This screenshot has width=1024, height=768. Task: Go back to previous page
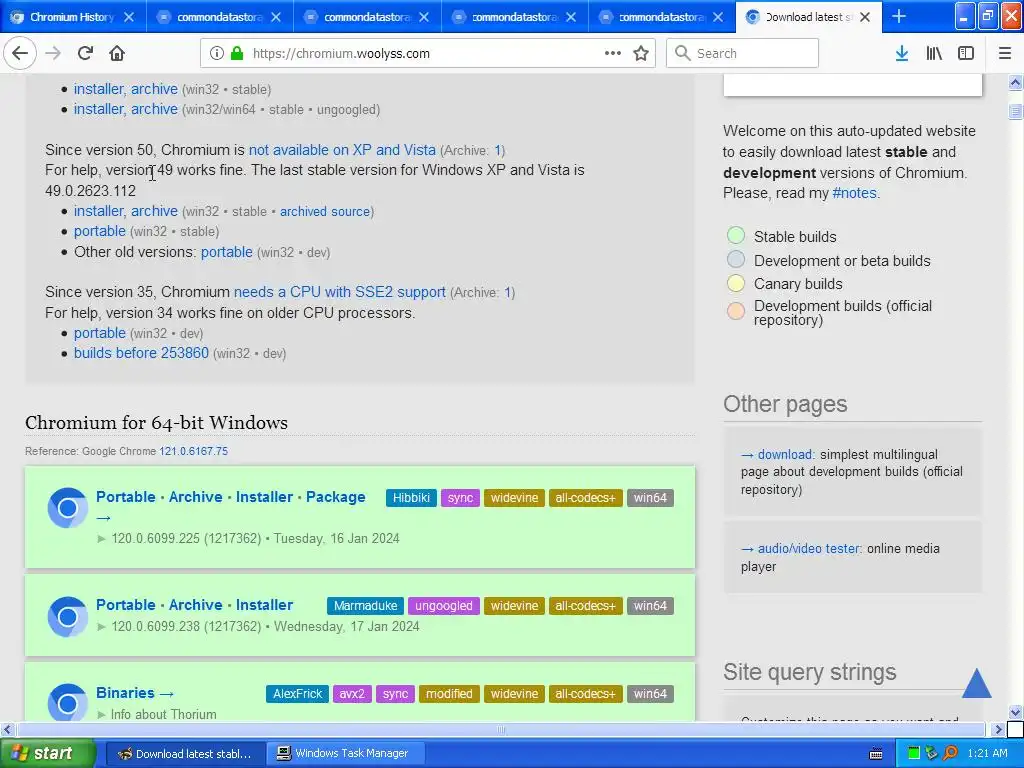tap(20, 54)
